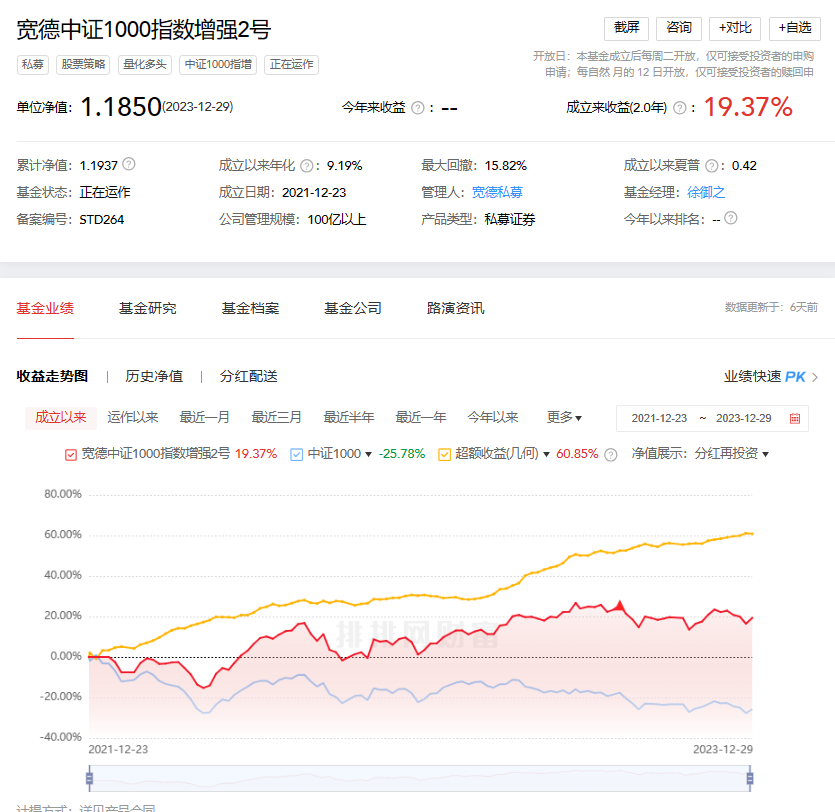Select the red peak marker on fund line

click(619, 605)
